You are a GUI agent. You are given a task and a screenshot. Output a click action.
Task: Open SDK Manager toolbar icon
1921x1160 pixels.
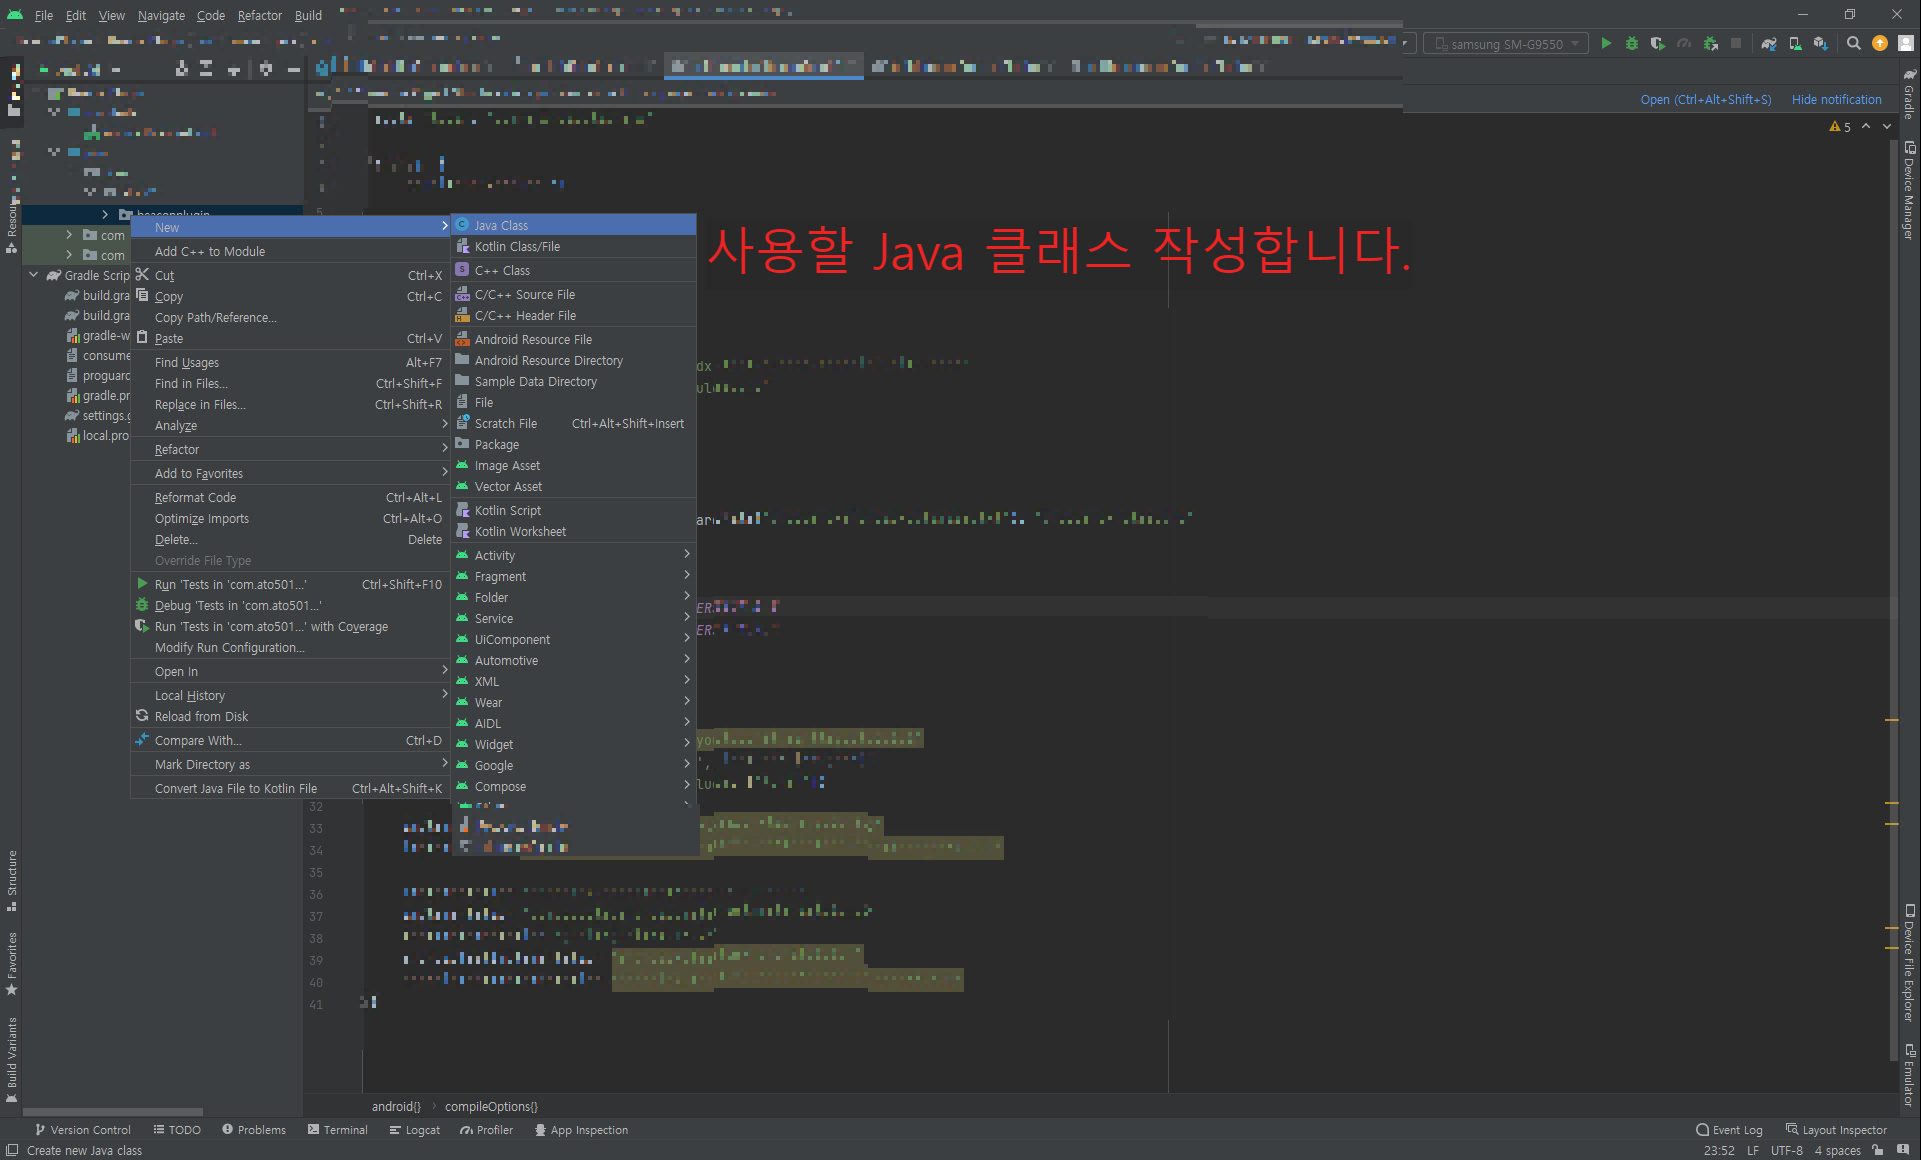[x=1821, y=43]
